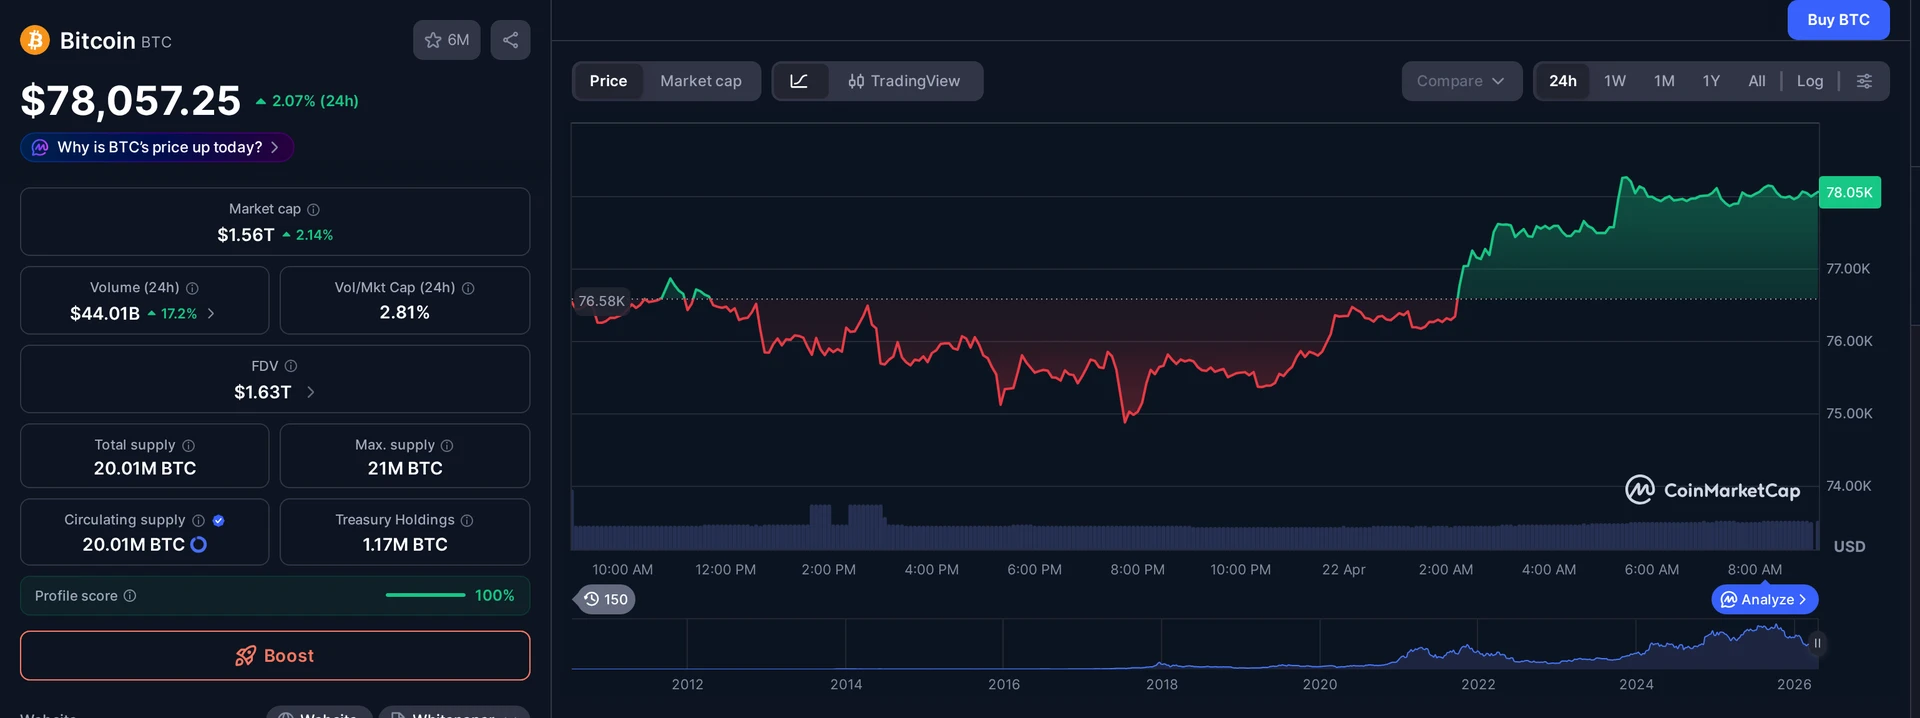Click the circulating supply progress ring
The width and height of the screenshot is (1920, 718).
pyautogui.click(x=198, y=544)
